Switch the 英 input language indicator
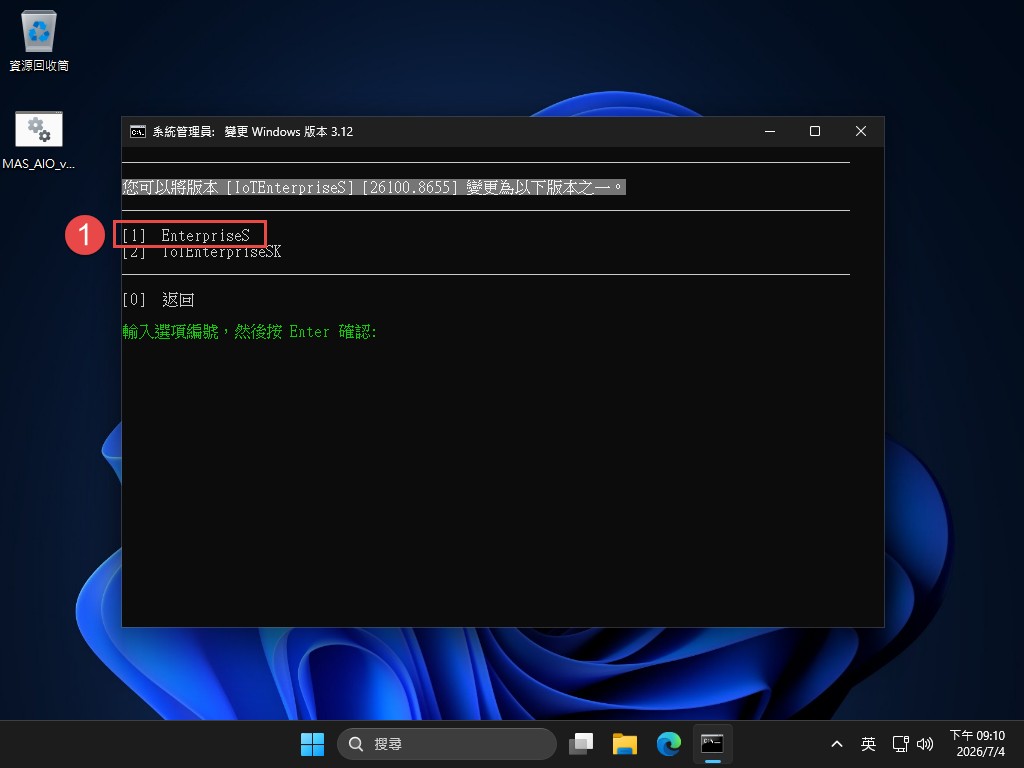The height and width of the screenshot is (768, 1024). tap(868, 744)
